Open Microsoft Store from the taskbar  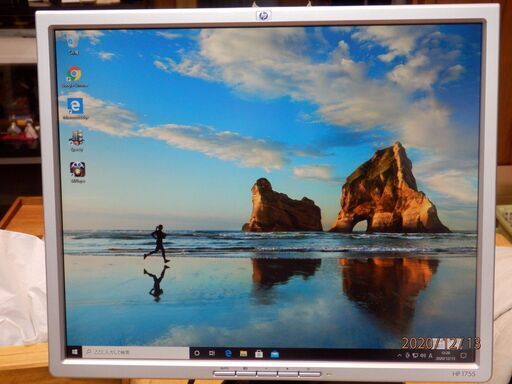pyautogui.click(x=259, y=354)
